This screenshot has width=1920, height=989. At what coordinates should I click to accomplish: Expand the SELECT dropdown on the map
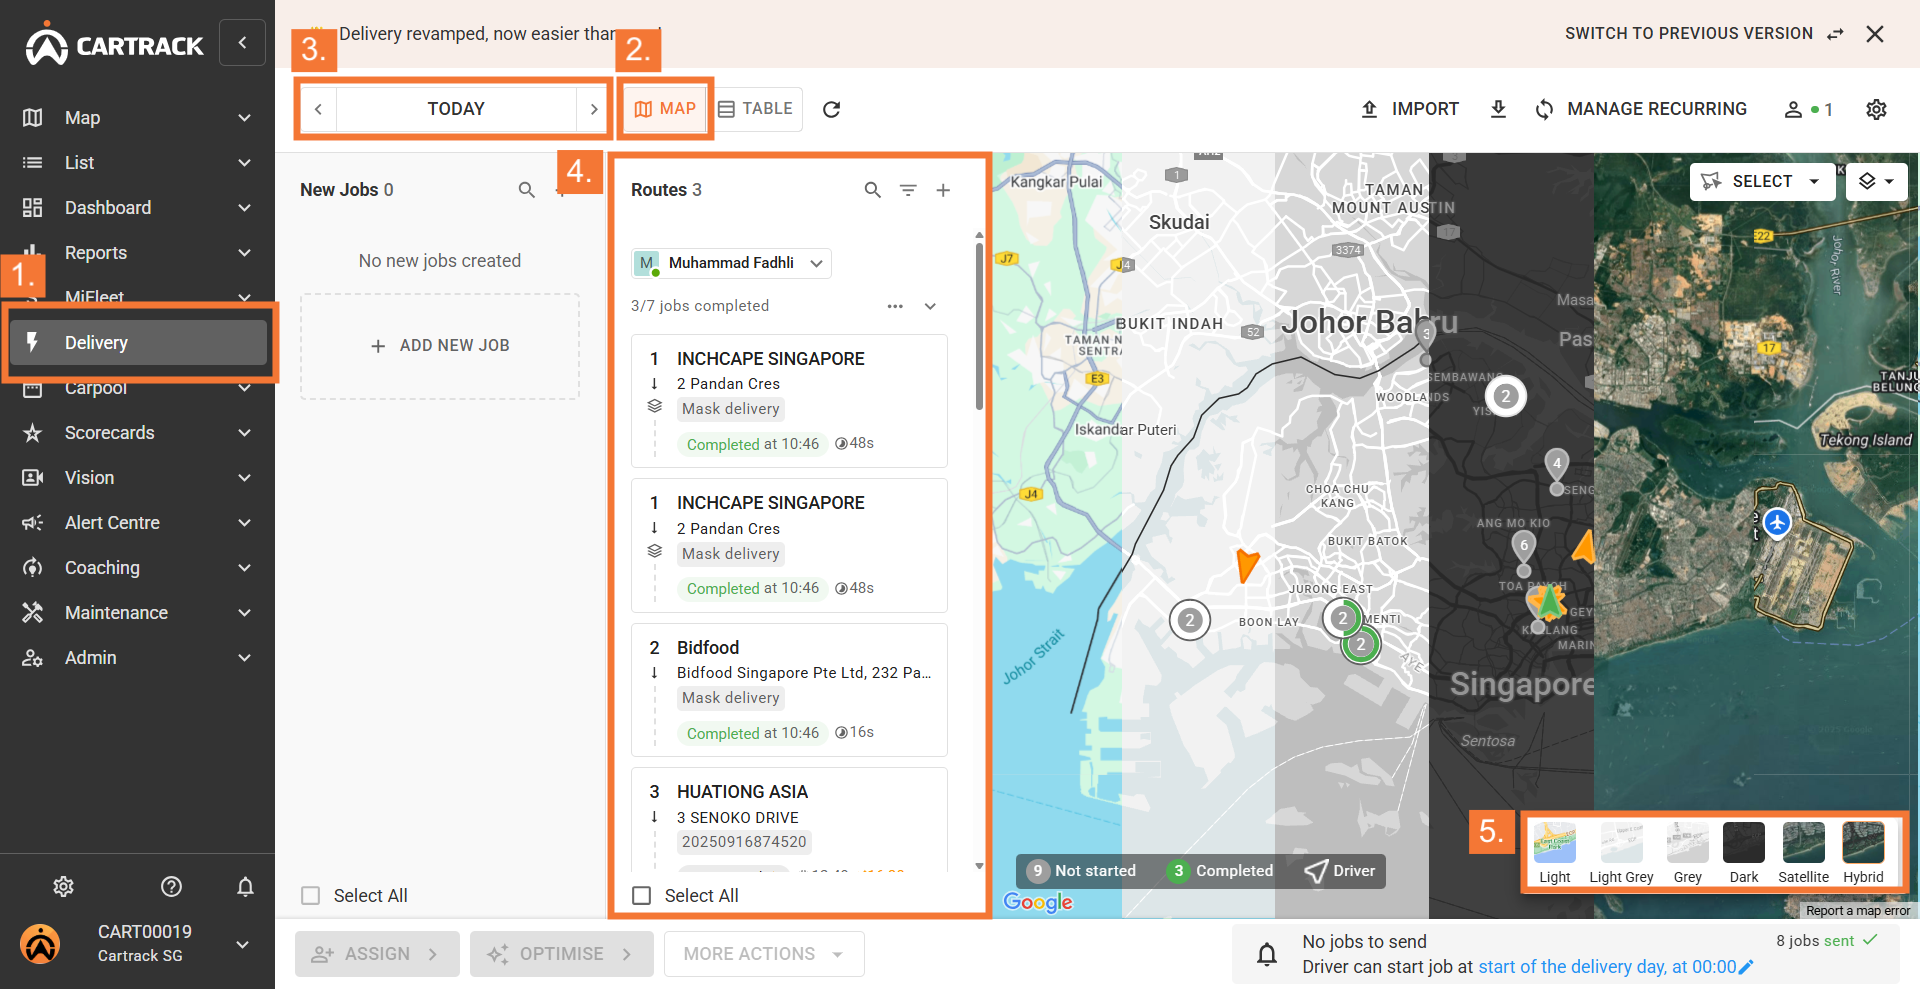[x=1765, y=181]
